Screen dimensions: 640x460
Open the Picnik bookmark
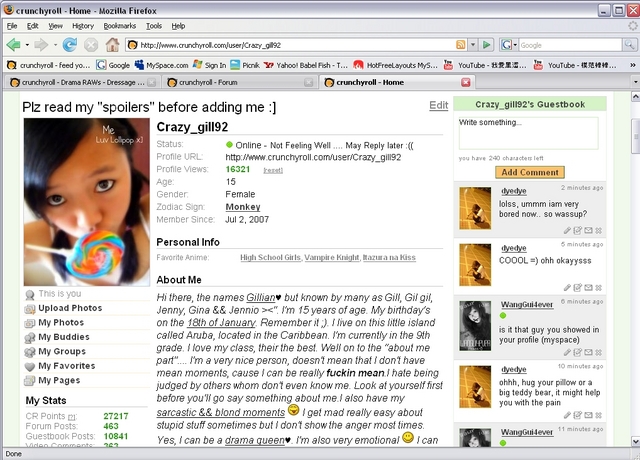click(x=245, y=65)
